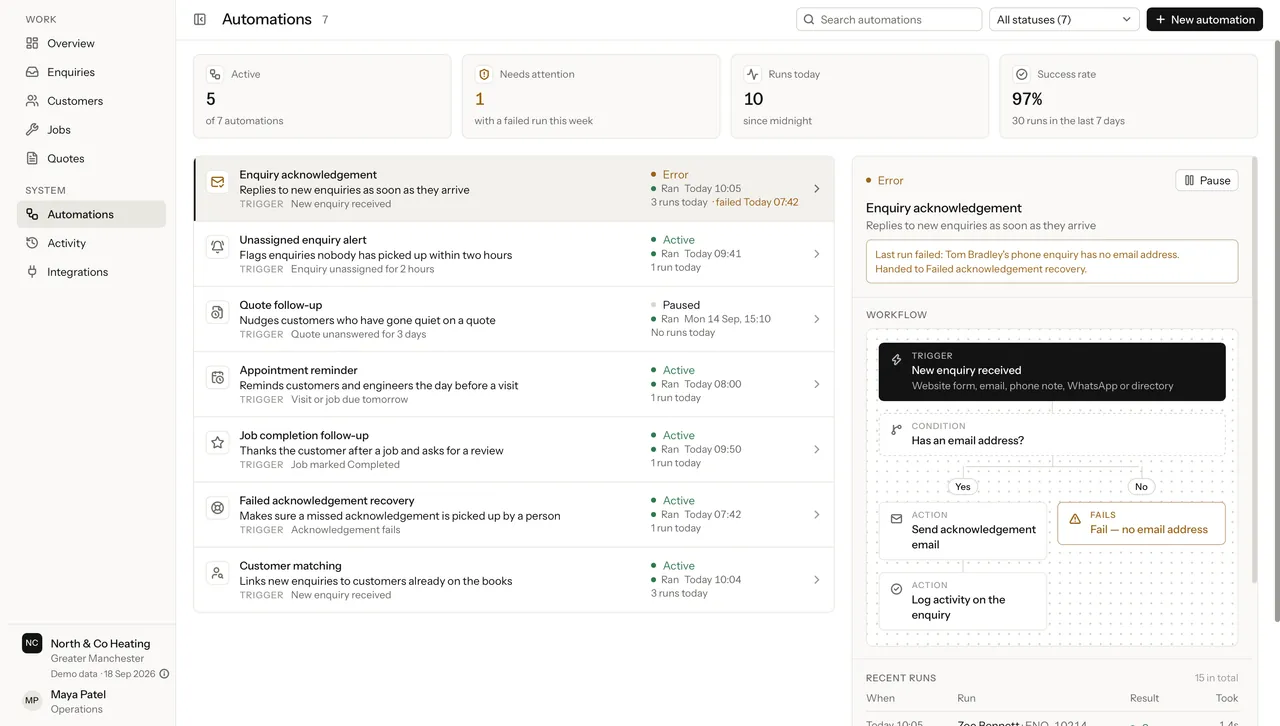
Task: Click the Quotes document icon
Action: coord(32,158)
